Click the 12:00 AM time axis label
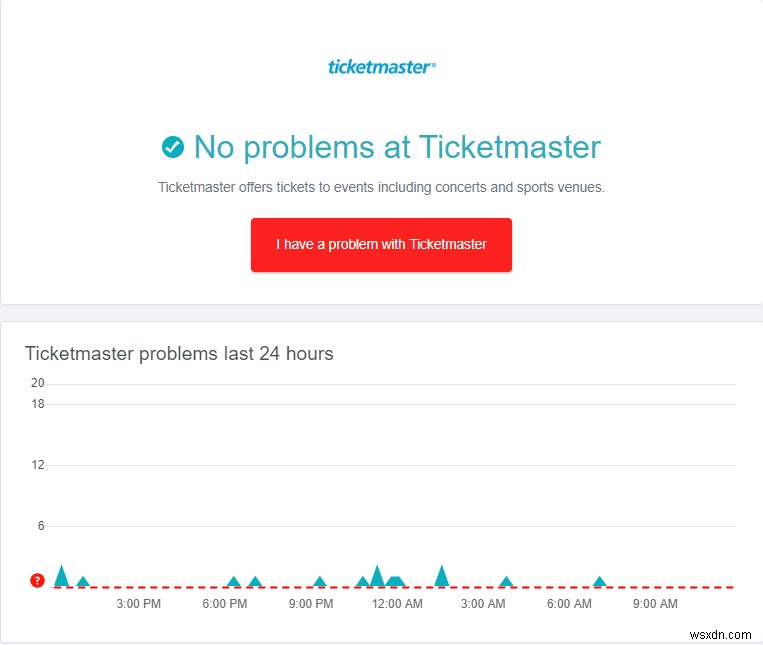This screenshot has height=645, width=763. (397, 604)
